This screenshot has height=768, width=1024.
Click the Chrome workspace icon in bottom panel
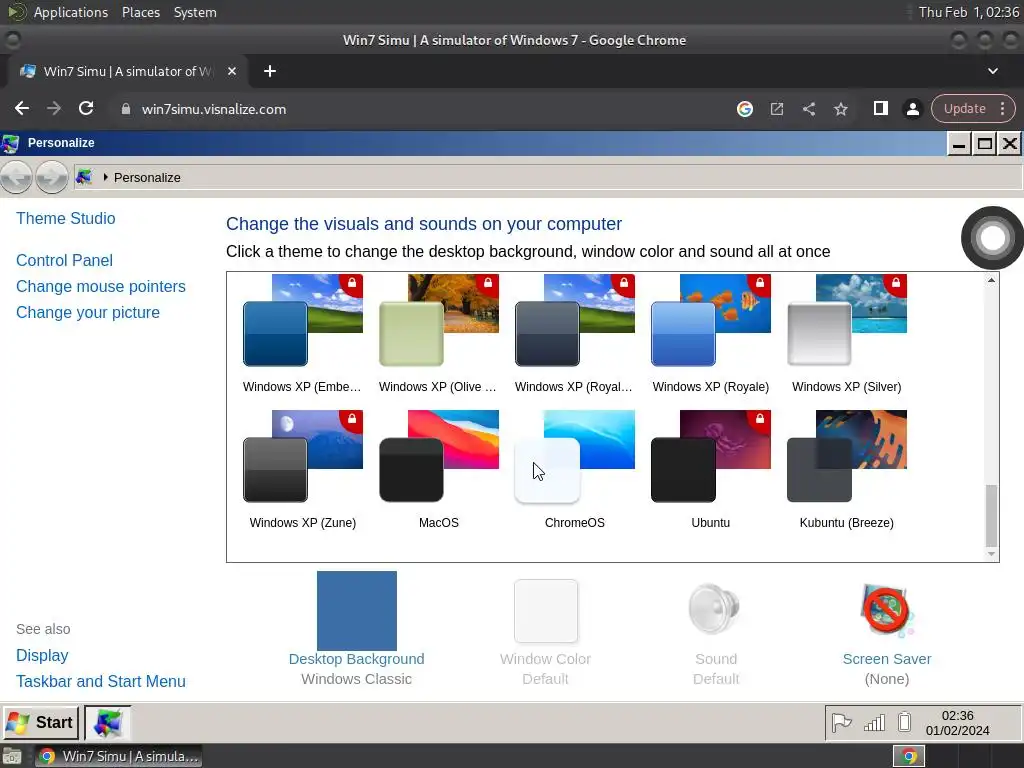(x=908, y=757)
